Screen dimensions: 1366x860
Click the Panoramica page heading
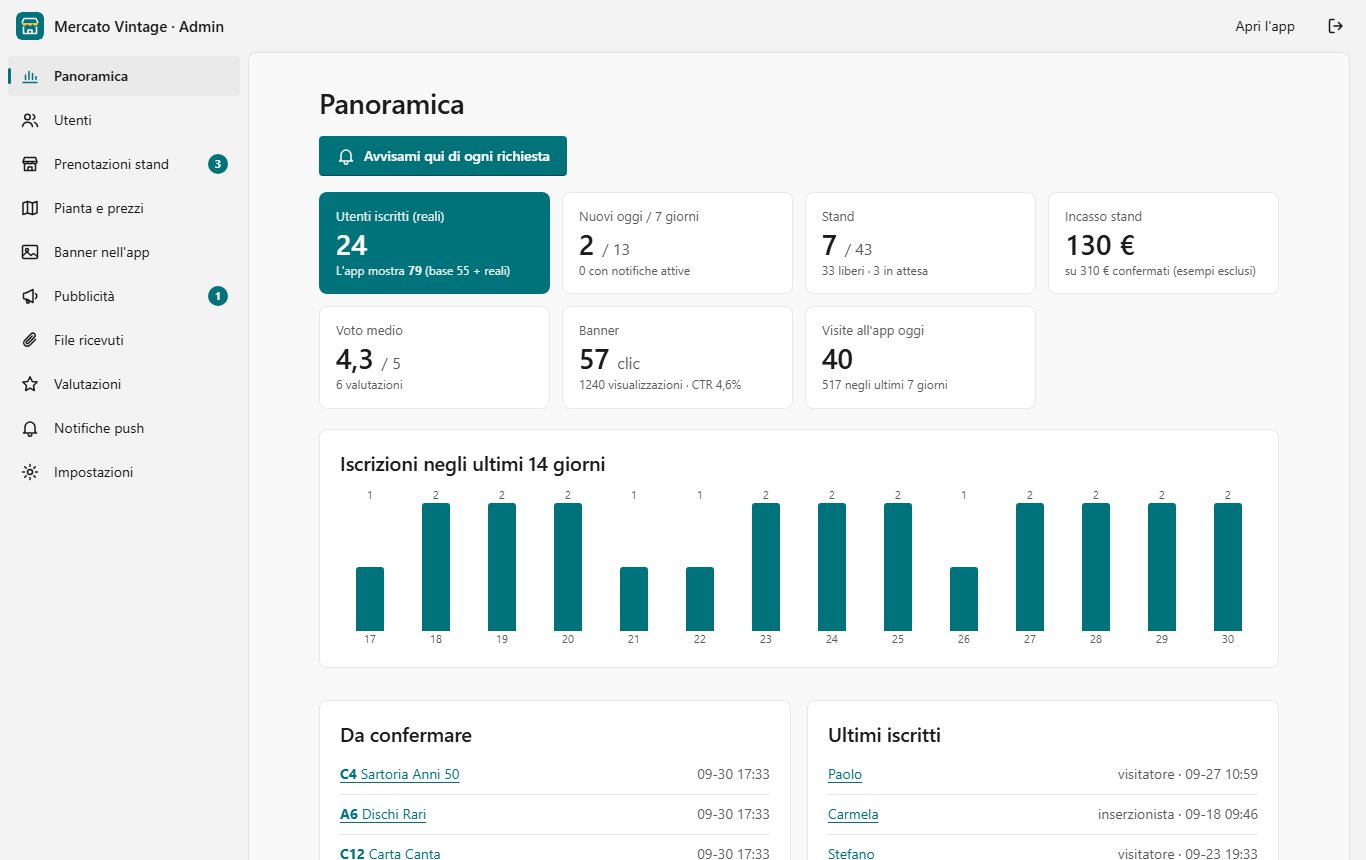point(391,105)
